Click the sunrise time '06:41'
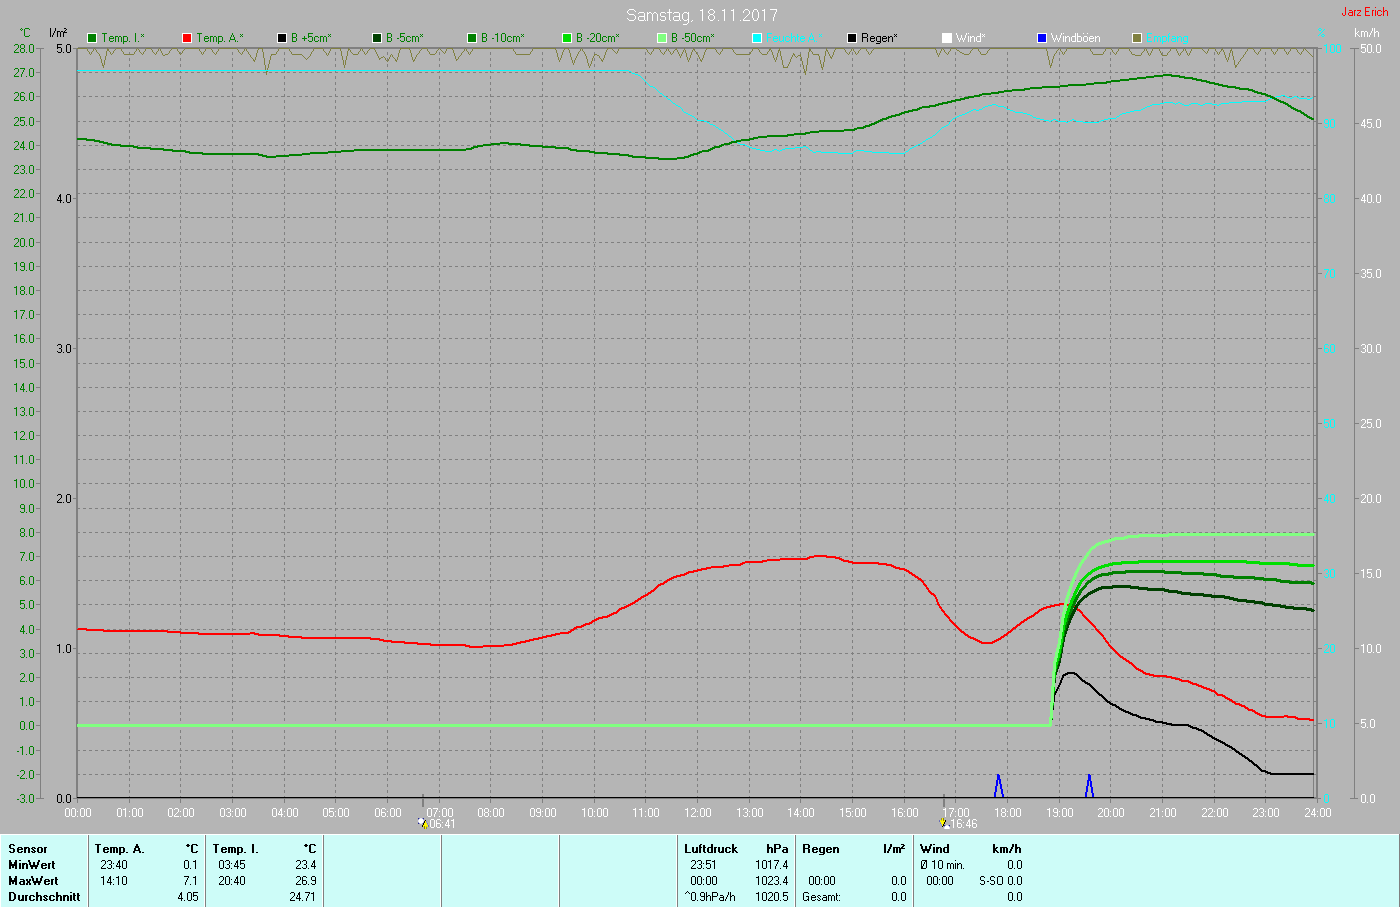 pyautogui.click(x=442, y=824)
